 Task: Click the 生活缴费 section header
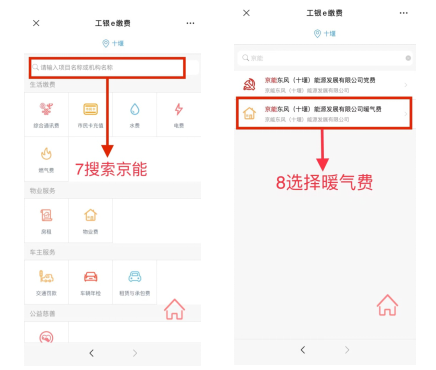[x=42, y=85]
